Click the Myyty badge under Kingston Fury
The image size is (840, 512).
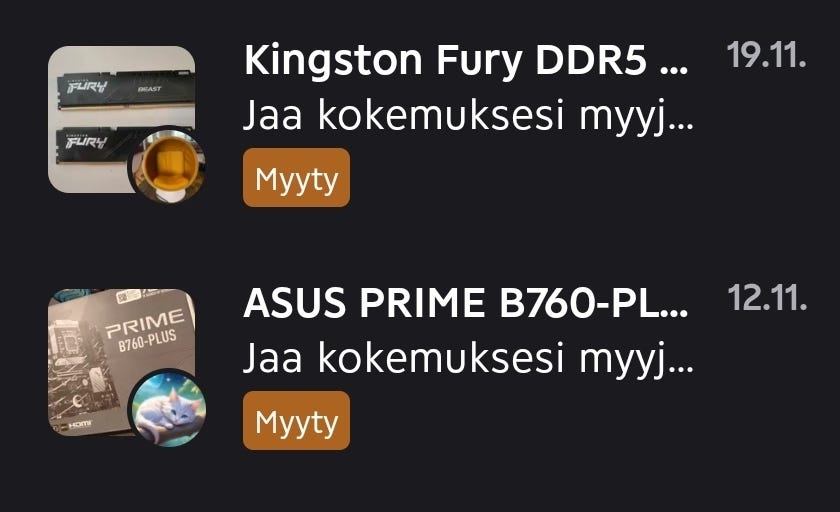tap(296, 178)
